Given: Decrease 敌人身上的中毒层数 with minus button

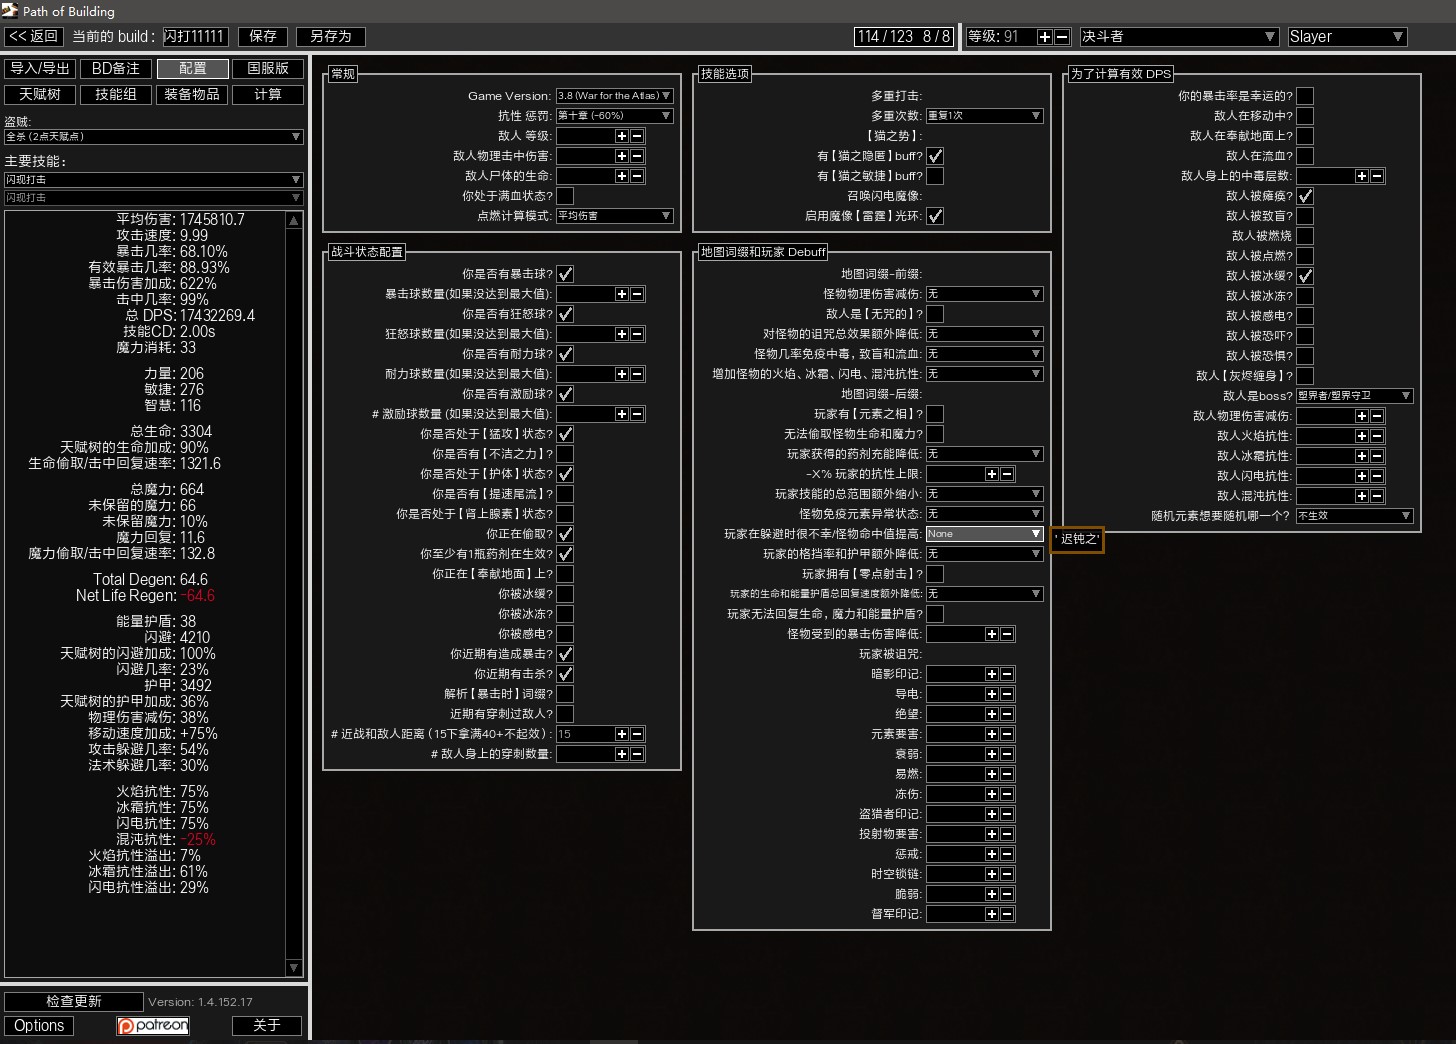Looking at the screenshot, I should pos(1377,176).
